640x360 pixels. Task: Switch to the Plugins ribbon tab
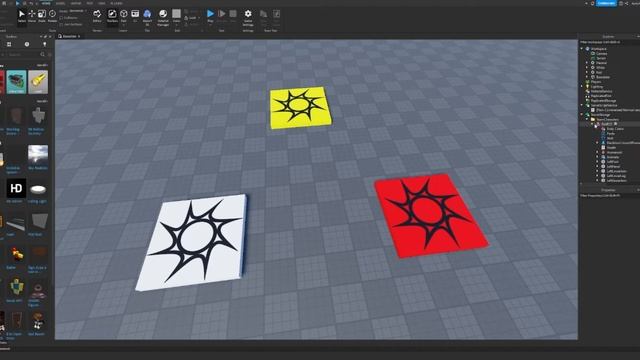(116, 3)
